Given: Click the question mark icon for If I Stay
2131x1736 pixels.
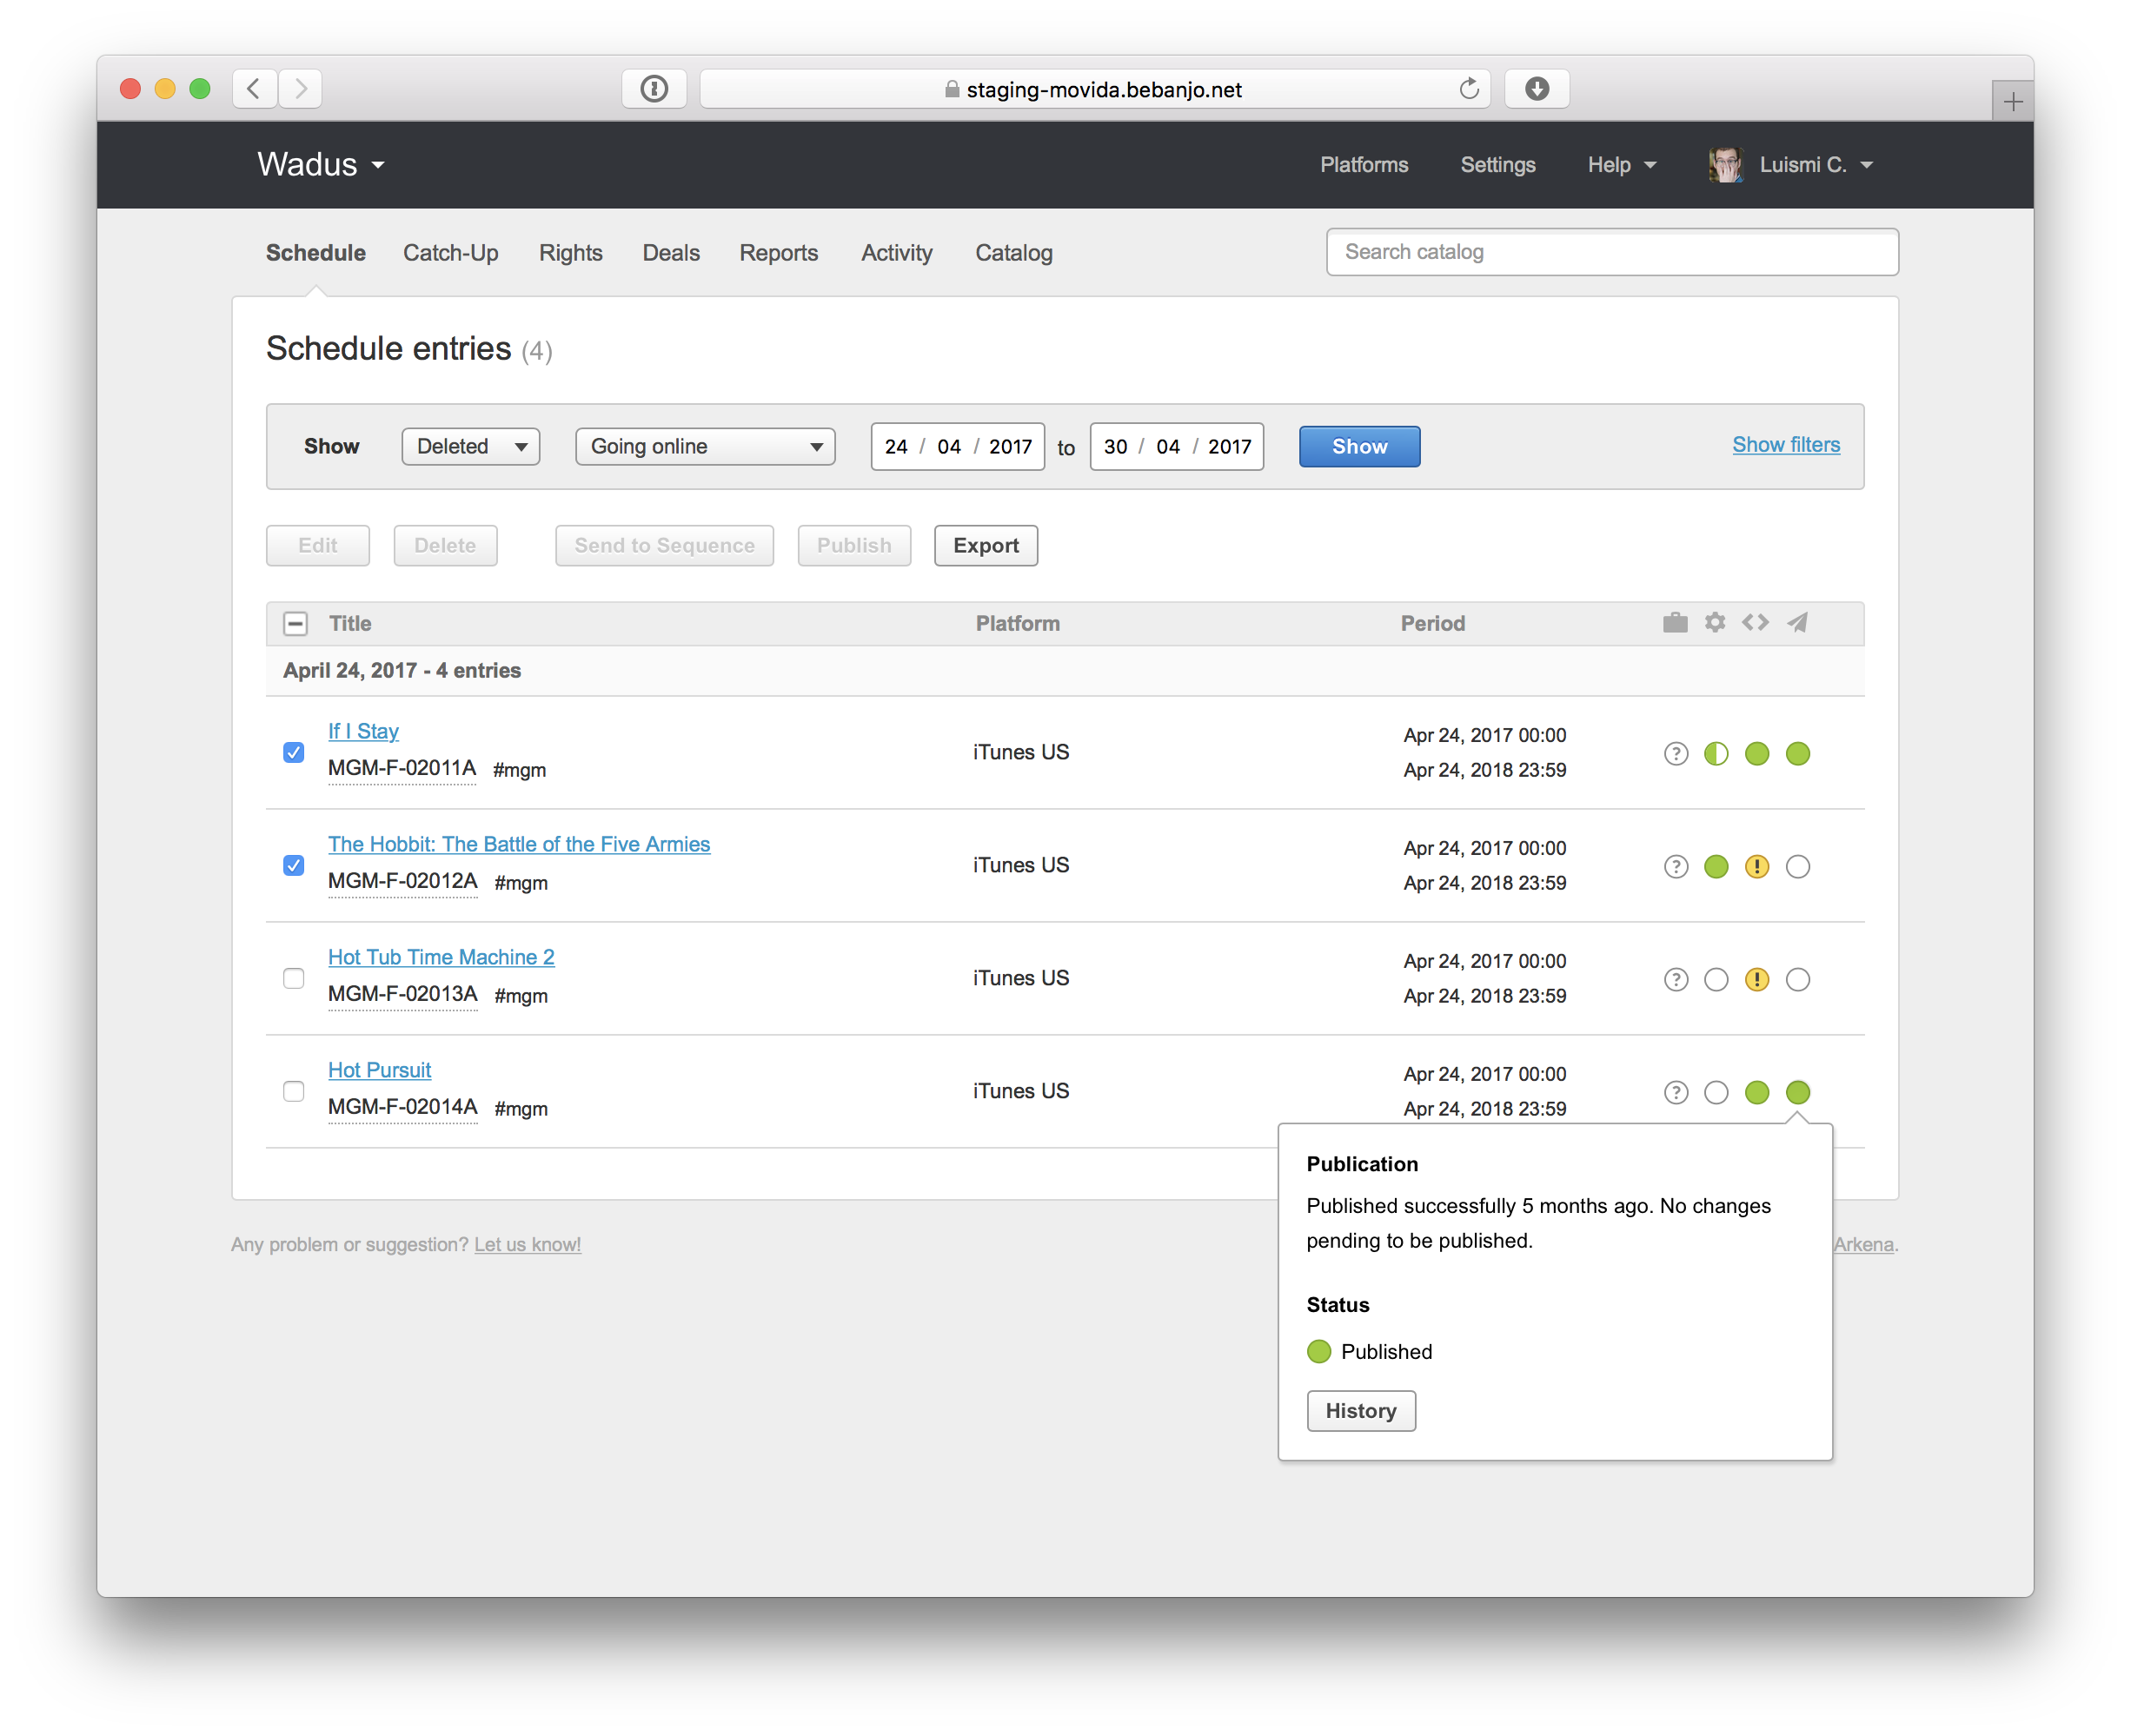Looking at the screenshot, I should 1676,754.
